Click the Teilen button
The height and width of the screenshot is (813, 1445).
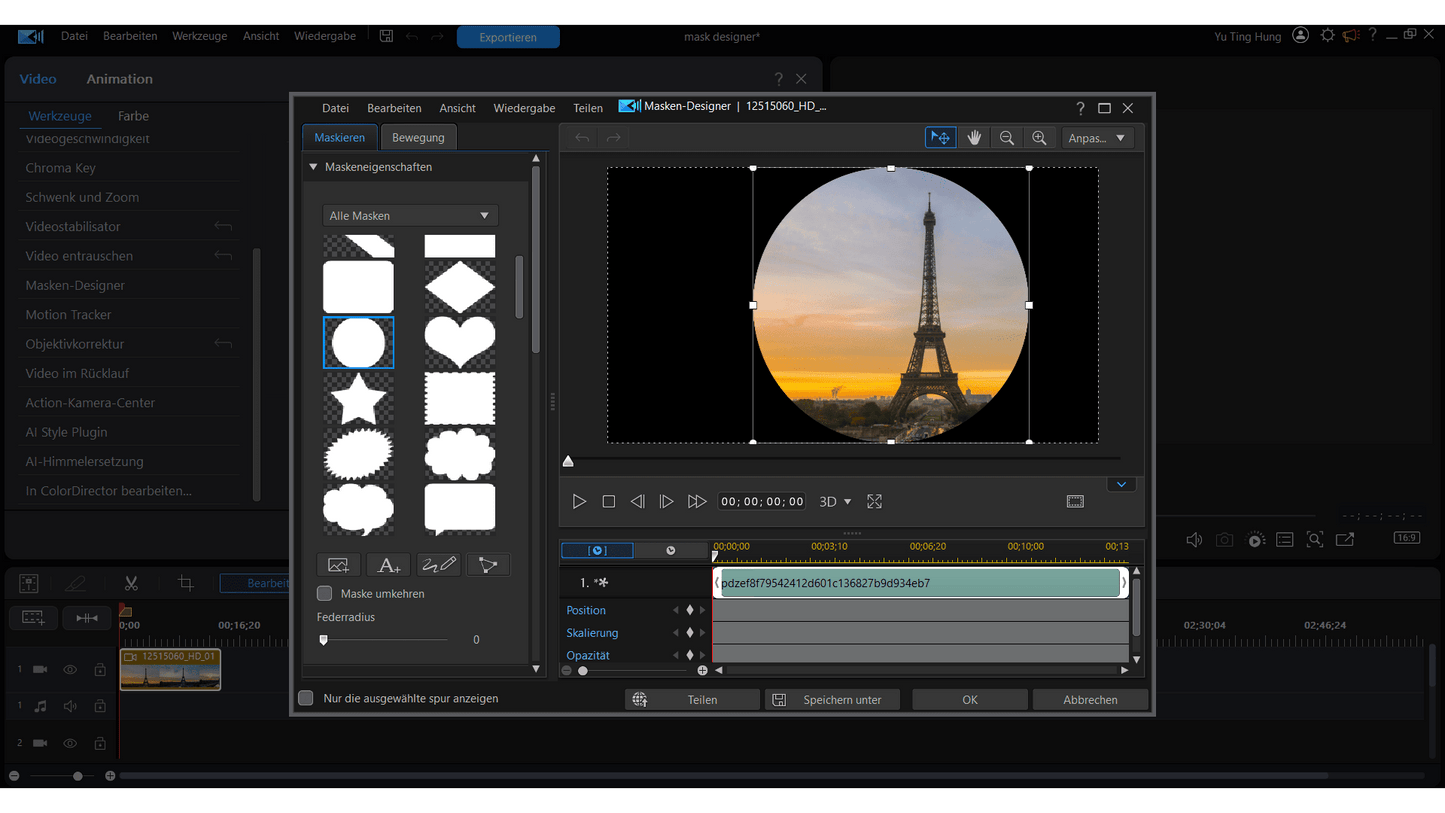click(x=692, y=700)
